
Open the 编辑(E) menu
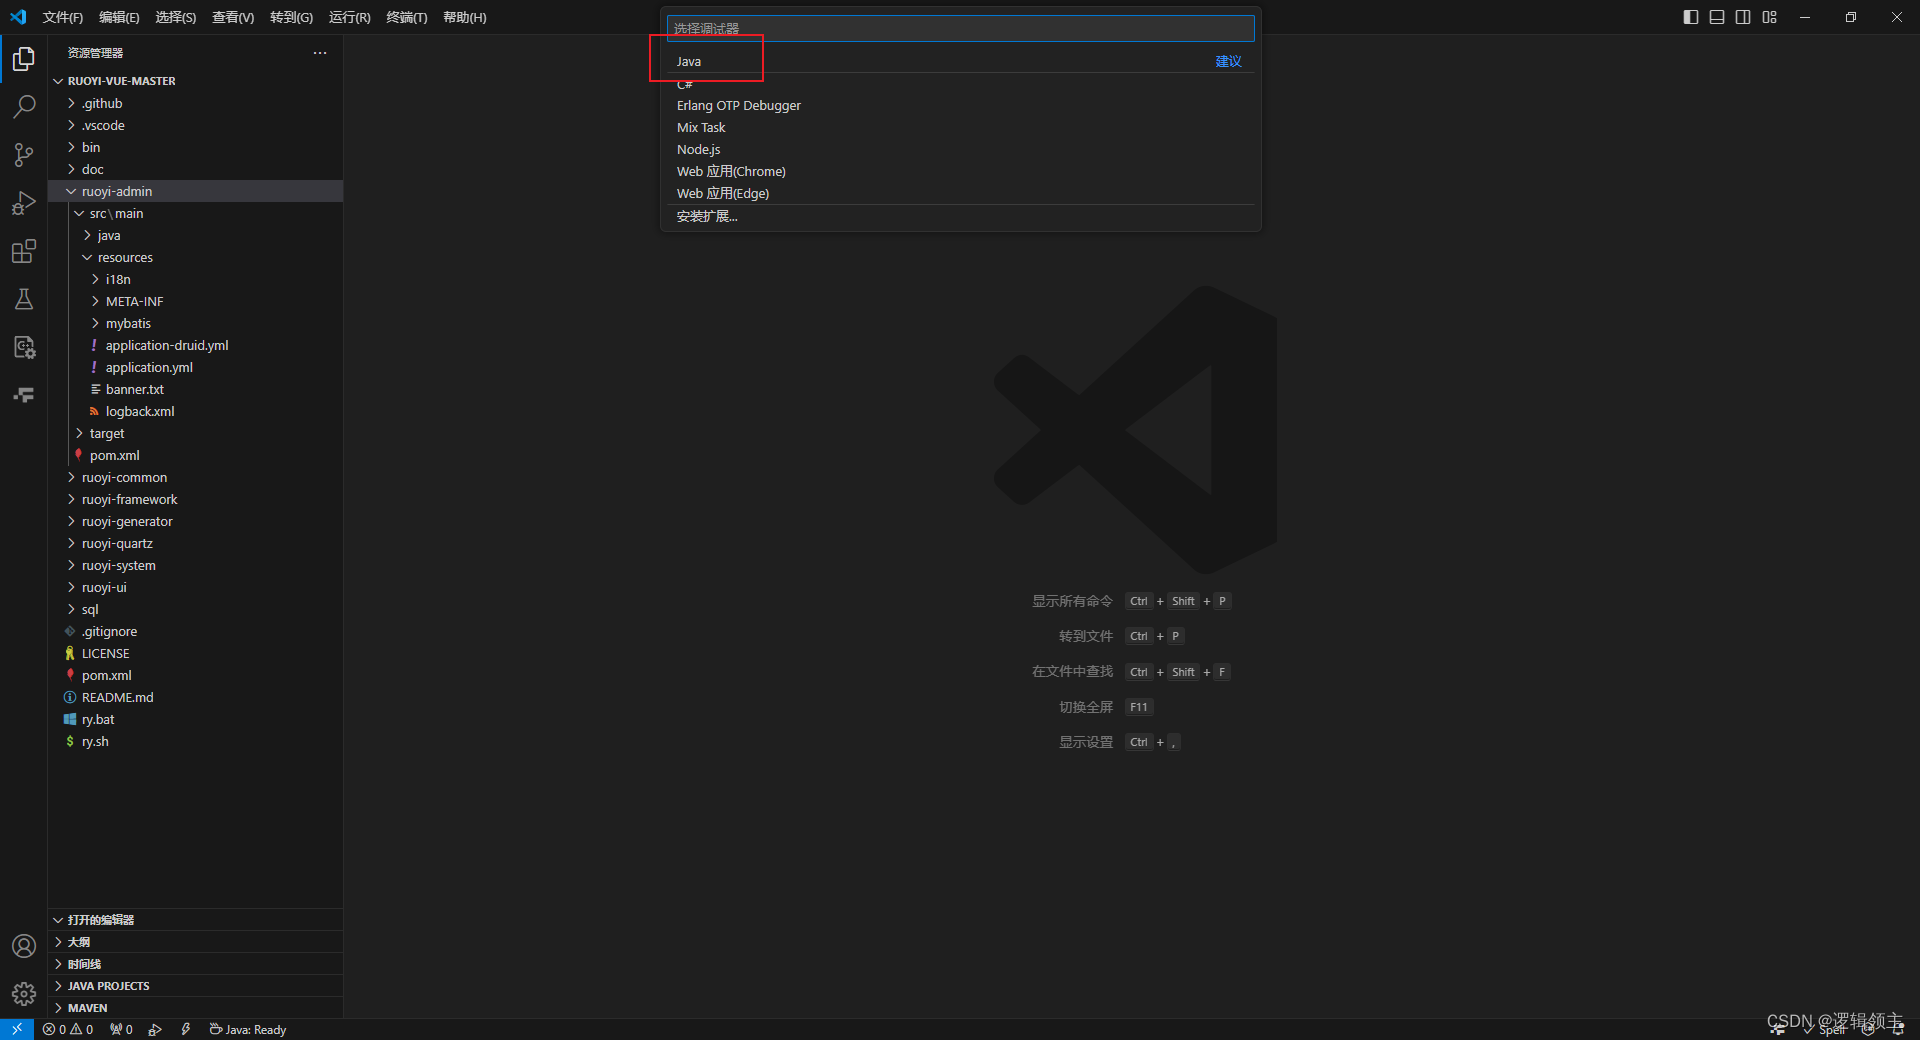(x=119, y=17)
